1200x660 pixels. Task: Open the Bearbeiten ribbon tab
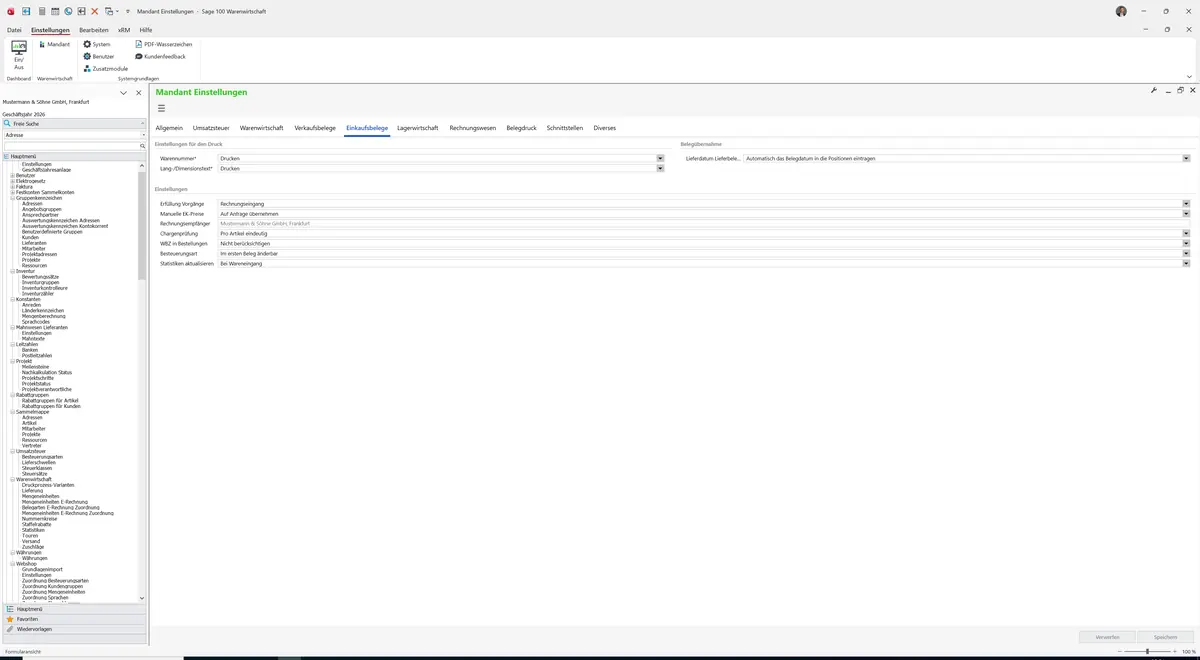(x=93, y=30)
